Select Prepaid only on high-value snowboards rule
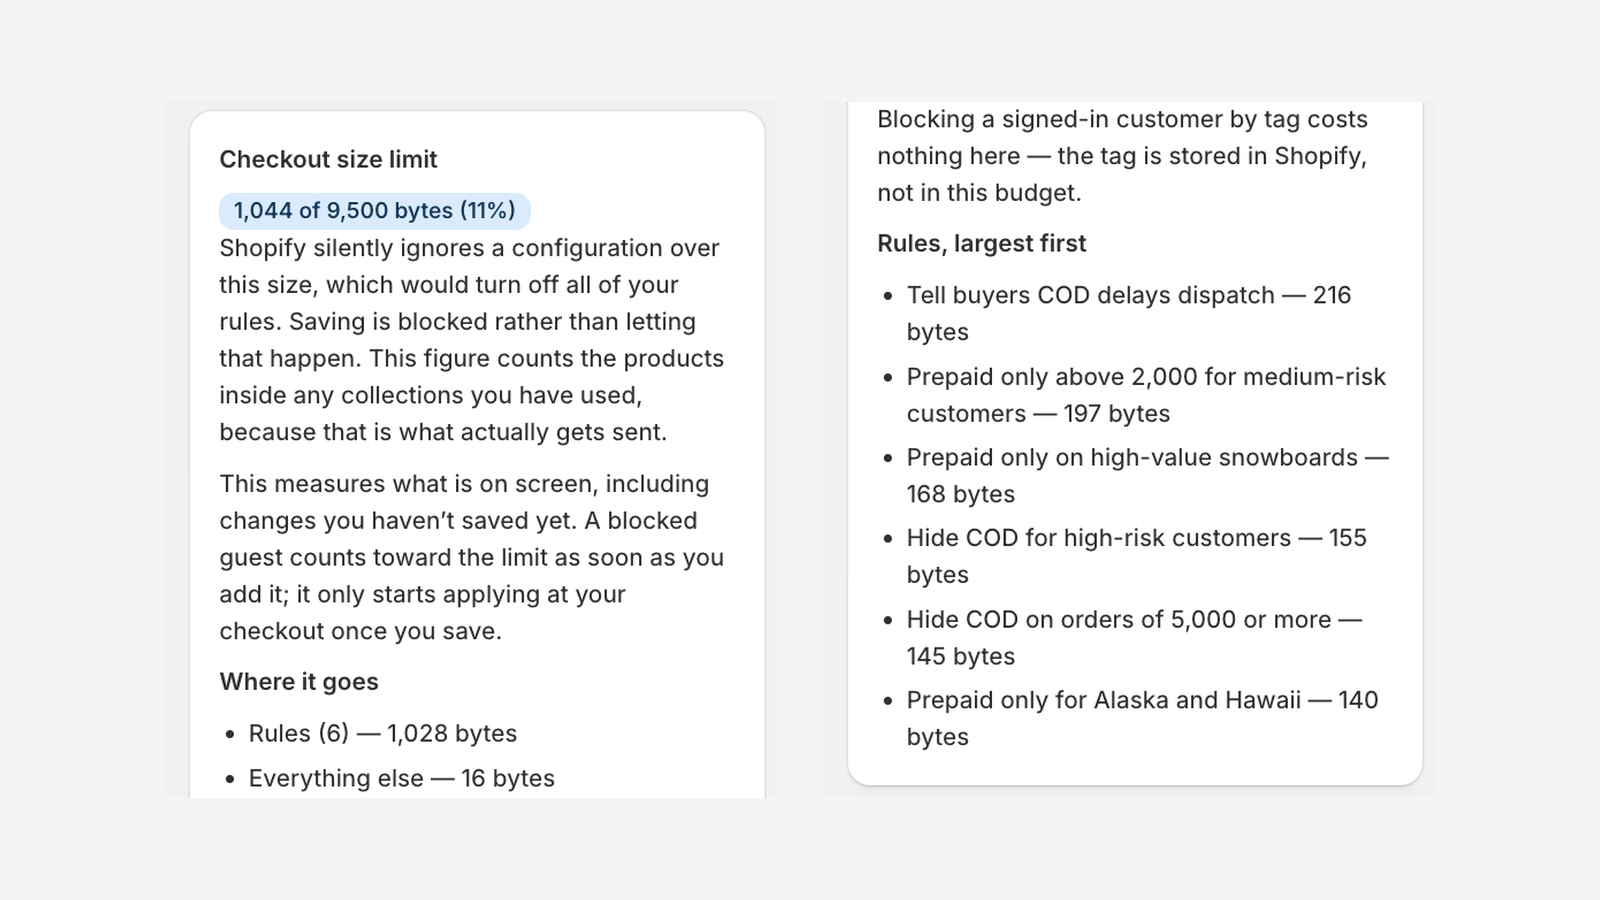This screenshot has width=1600, height=900. click(1147, 476)
